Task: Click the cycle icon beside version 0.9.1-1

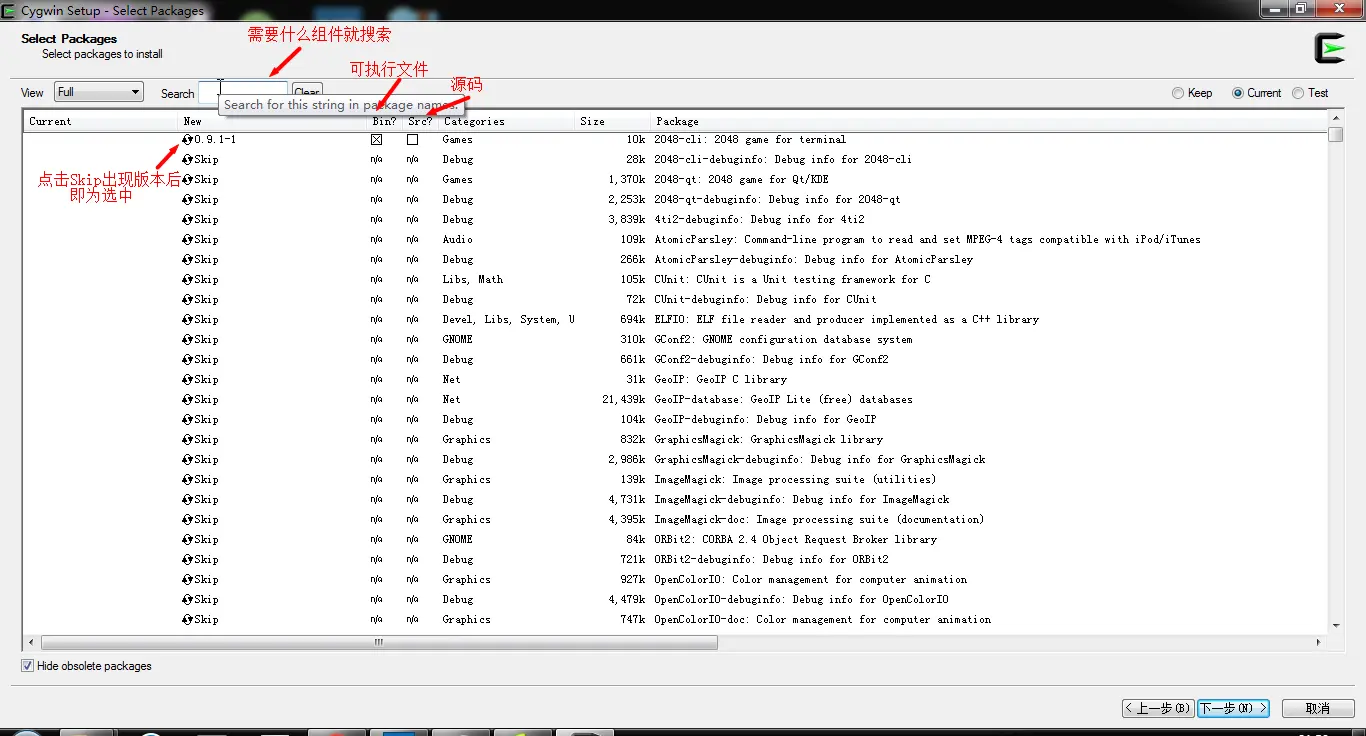Action: coord(187,139)
